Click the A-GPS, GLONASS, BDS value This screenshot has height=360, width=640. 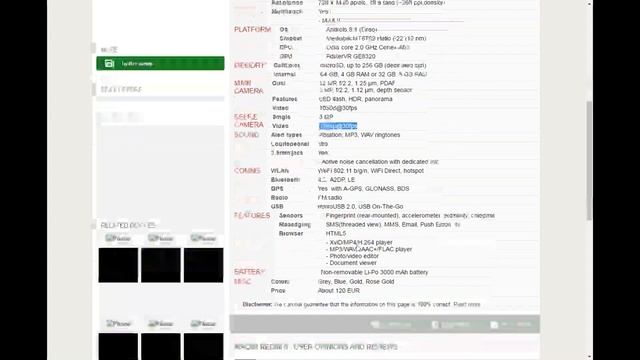coord(363,189)
